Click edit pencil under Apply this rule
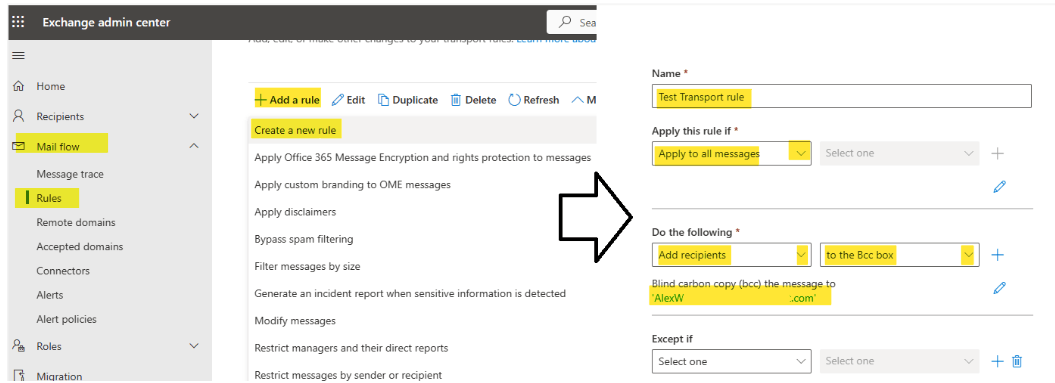Image resolution: width=1055 pixels, height=383 pixels. [999, 186]
